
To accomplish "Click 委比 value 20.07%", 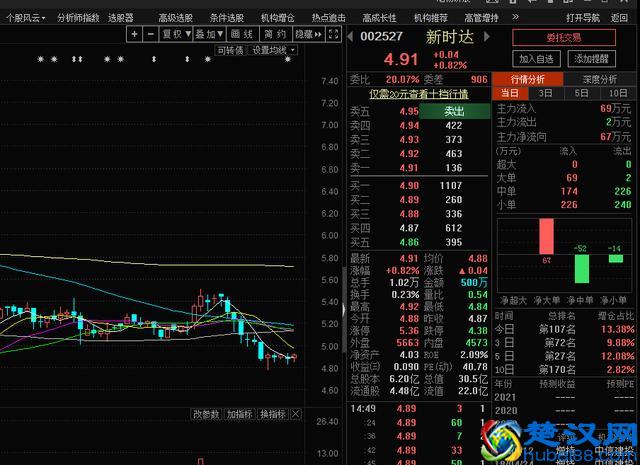I will [x=402, y=79].
